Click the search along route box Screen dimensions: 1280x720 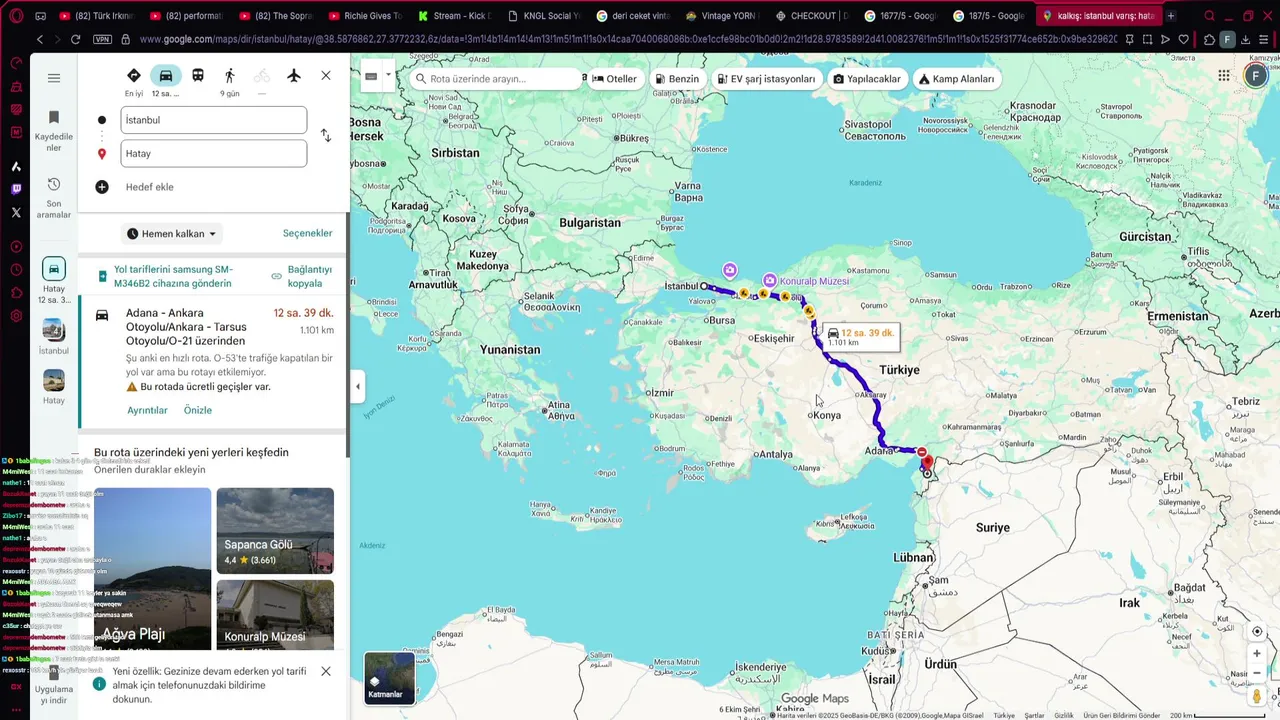pyautogui.click(x=496, y=79)
